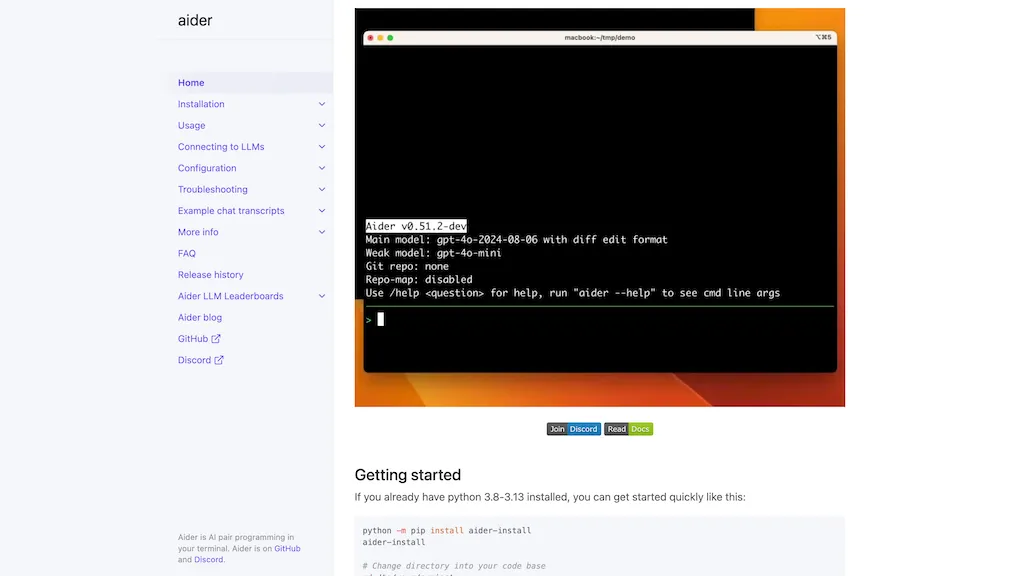Viewport: 1024px width, 576px height.
Task: Open Connecting to LLMs page
Action: click(x=221, y=147)
